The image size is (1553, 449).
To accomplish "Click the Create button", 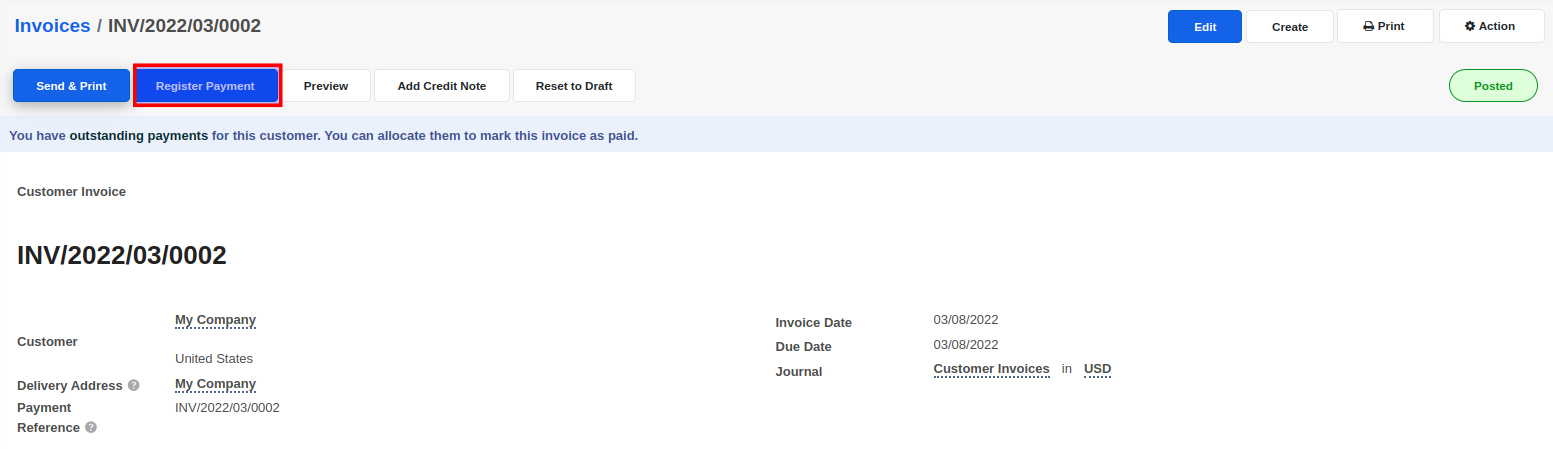I will [x=1289, y=27].
